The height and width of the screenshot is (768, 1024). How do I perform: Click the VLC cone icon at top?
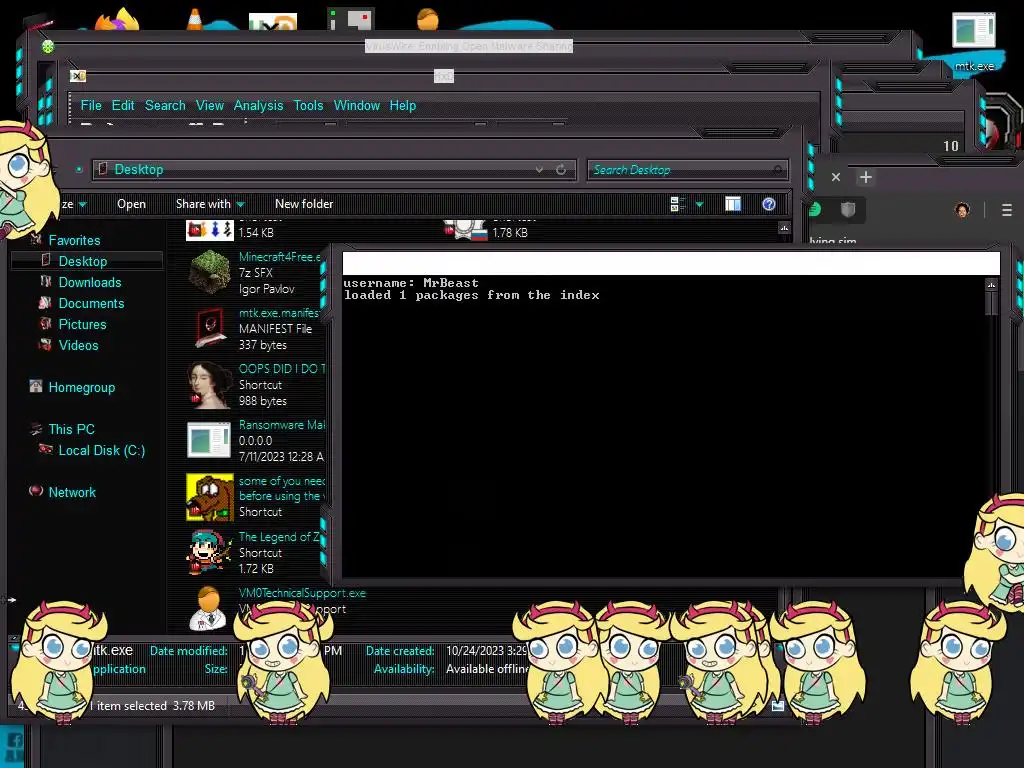pos(194,19)
